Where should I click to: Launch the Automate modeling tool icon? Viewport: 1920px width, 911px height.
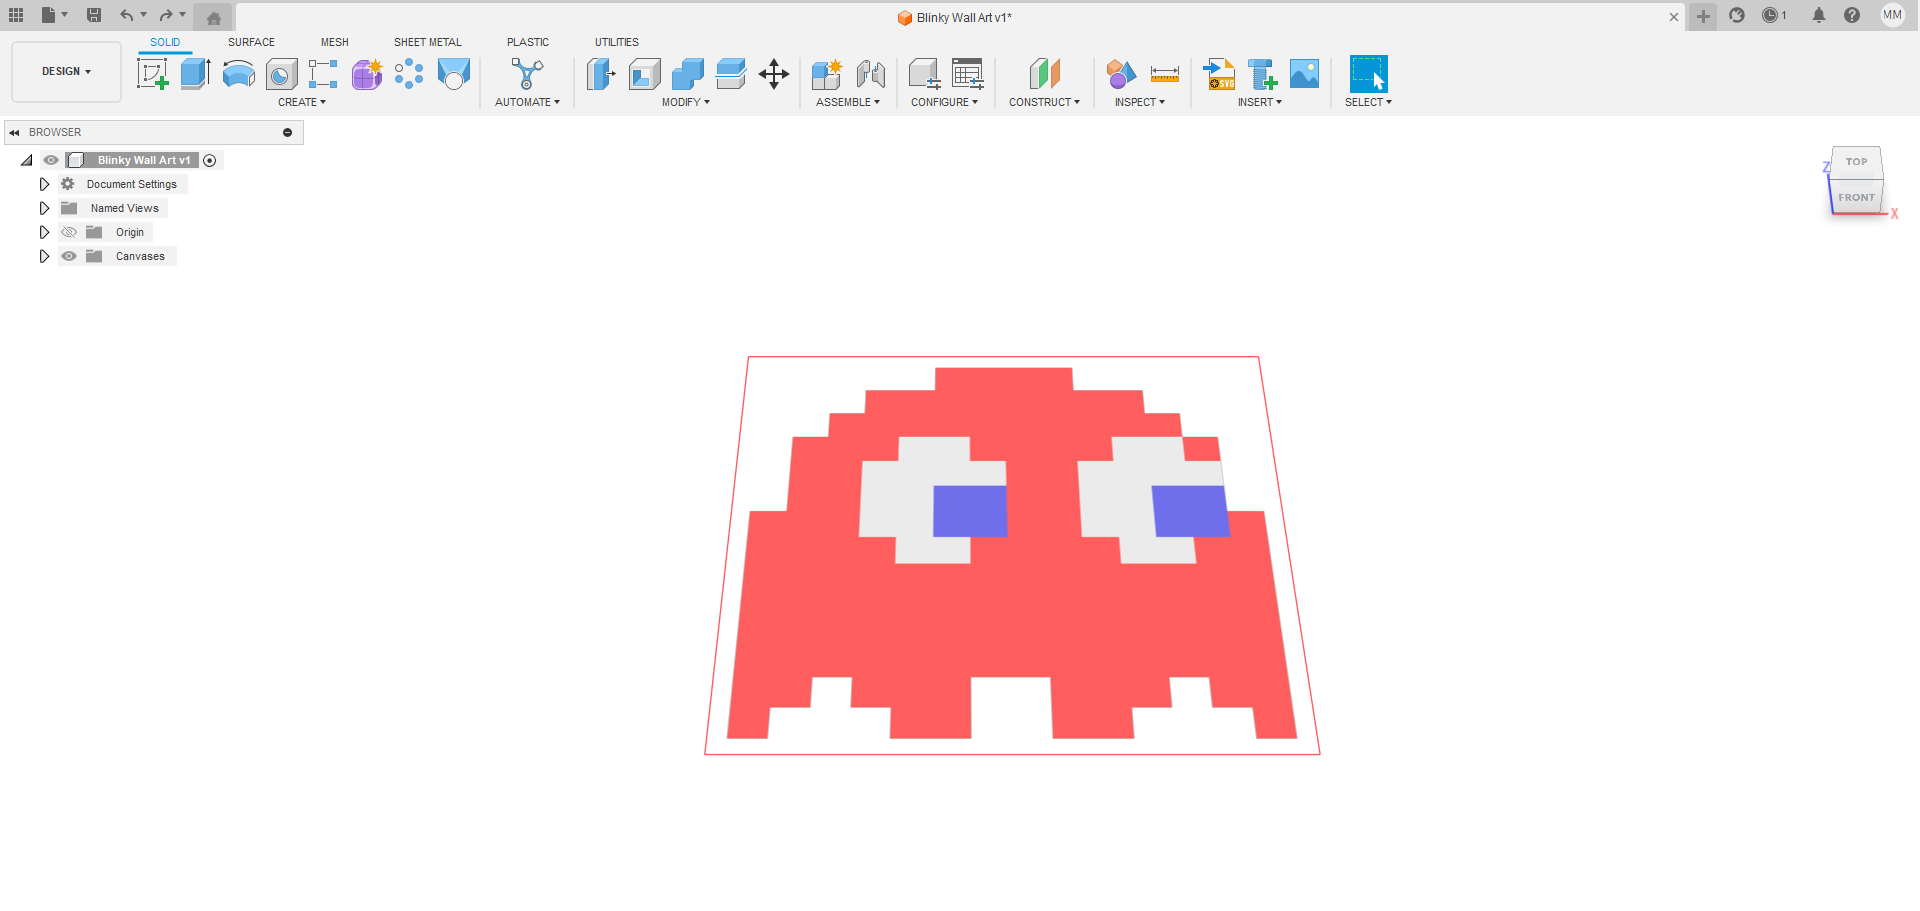(x=527, y=74)
